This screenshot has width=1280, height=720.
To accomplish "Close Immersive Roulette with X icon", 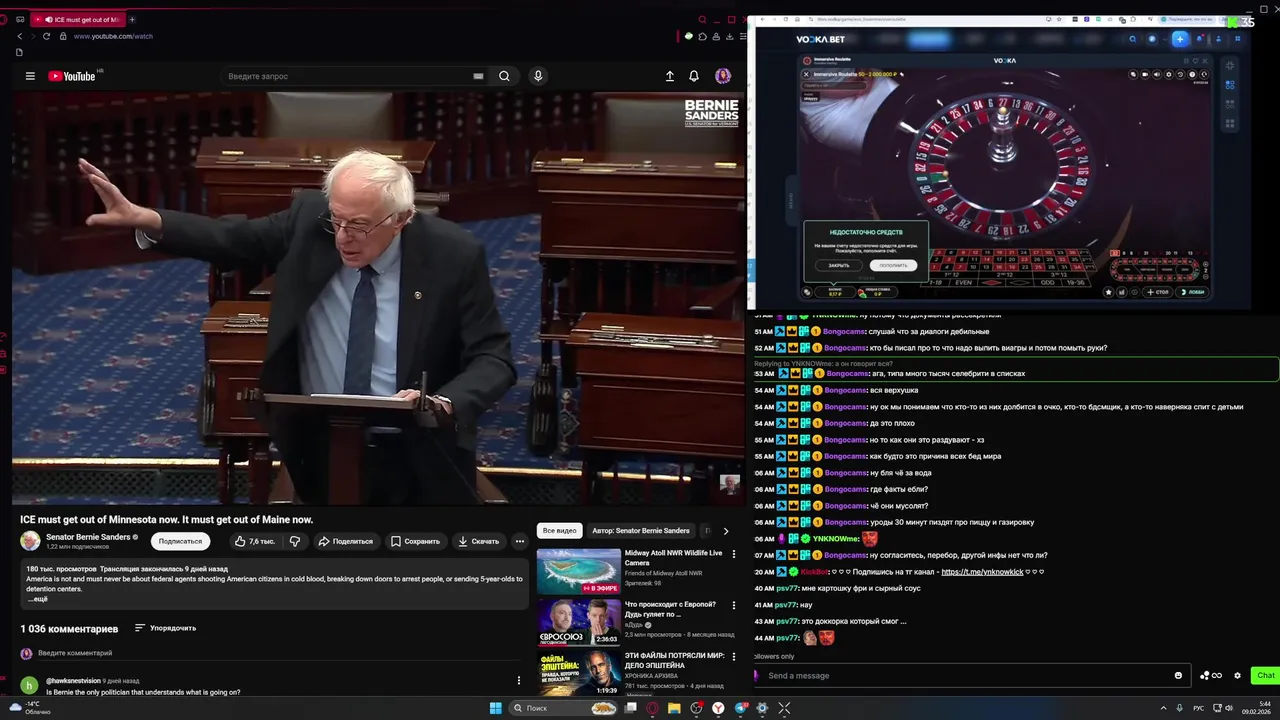I will (x=807, y=74).
